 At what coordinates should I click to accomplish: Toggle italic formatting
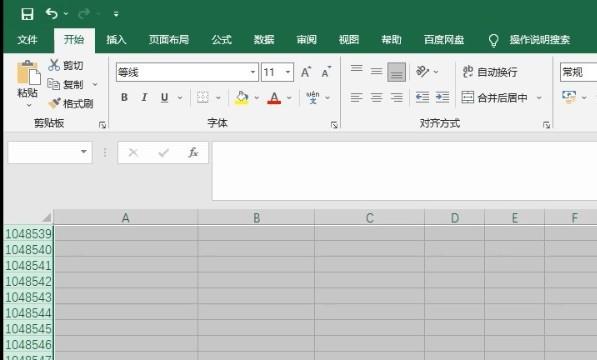[x=144, y=97]
